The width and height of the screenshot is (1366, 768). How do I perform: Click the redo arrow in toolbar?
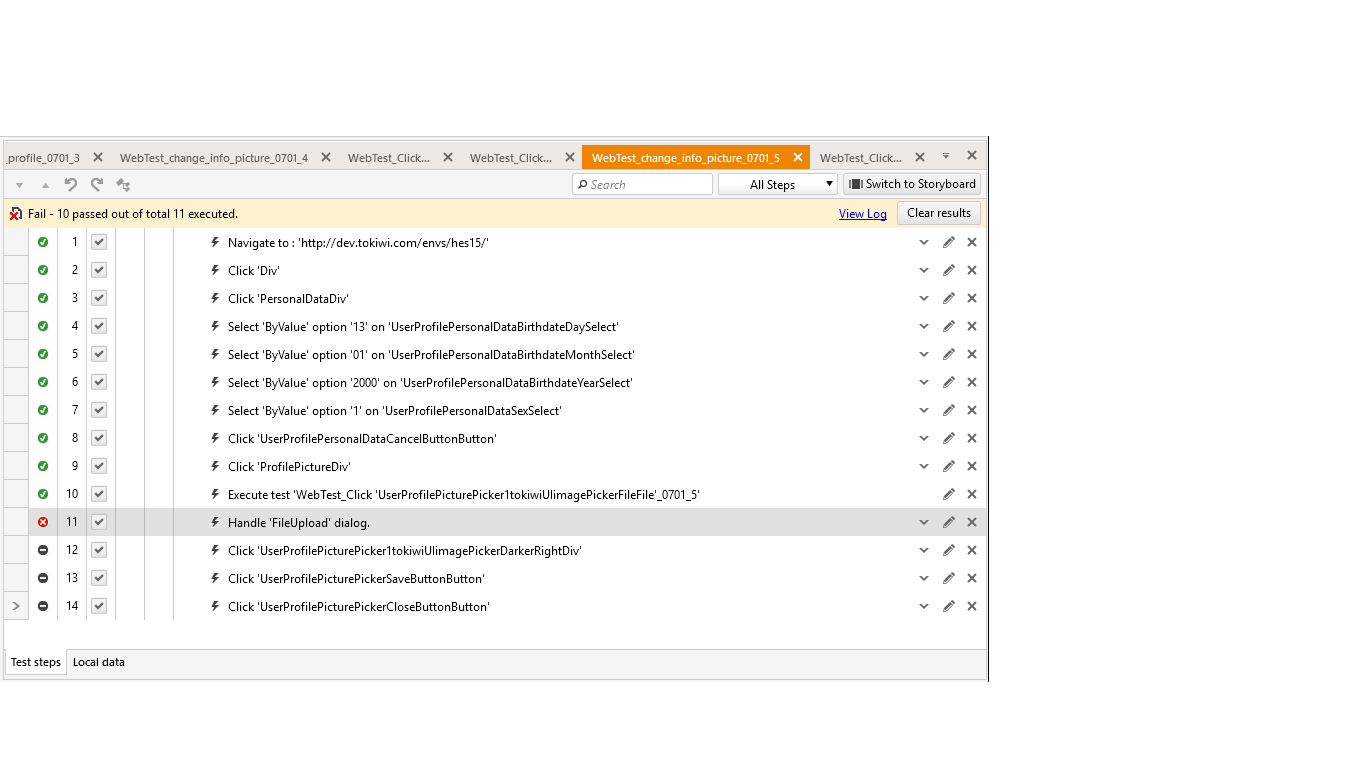(x=97, y=185)
